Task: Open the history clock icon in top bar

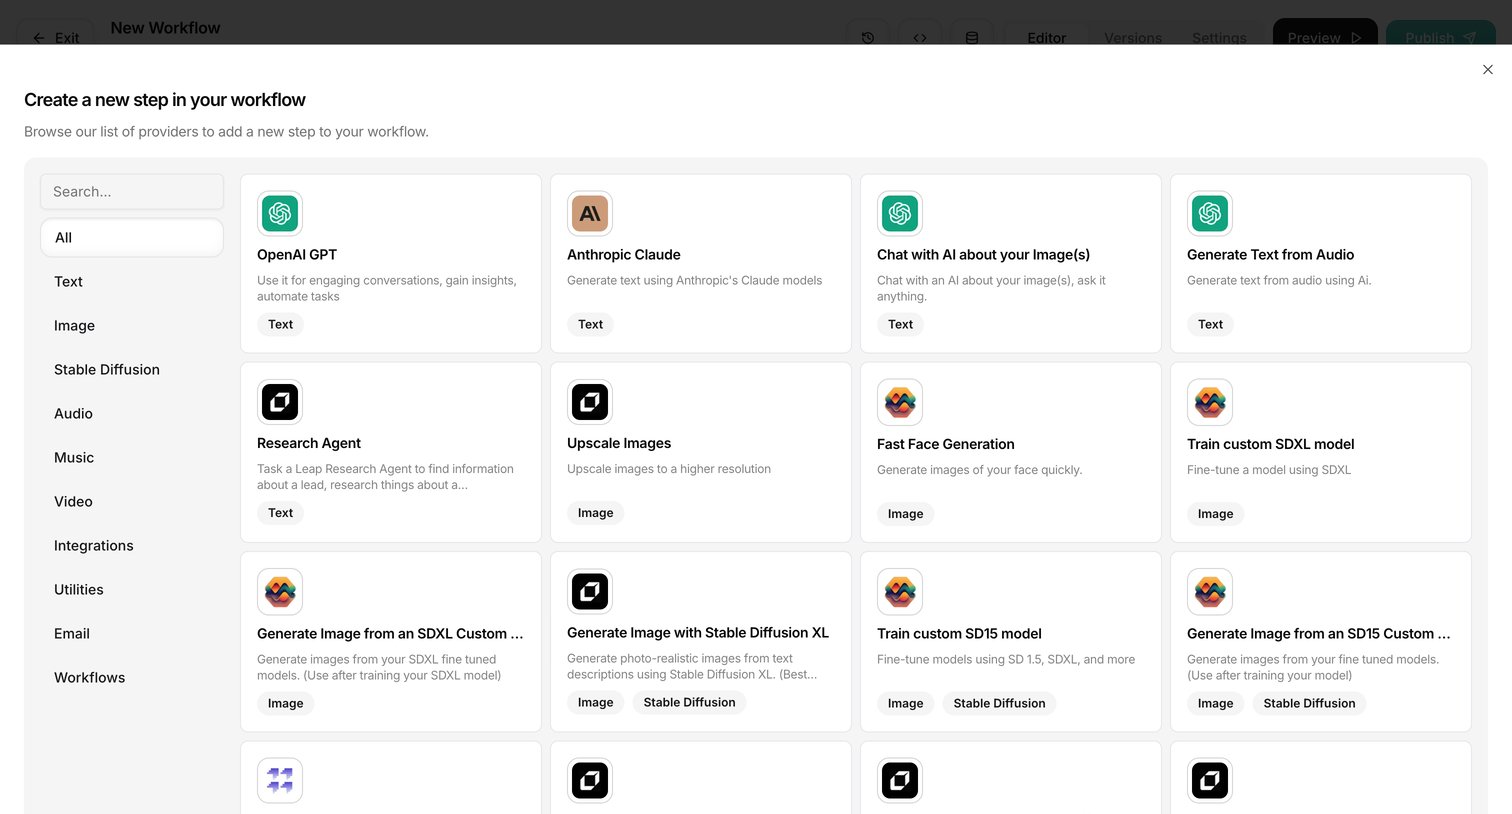Action: pyautogui.click(x=868, y=37)
